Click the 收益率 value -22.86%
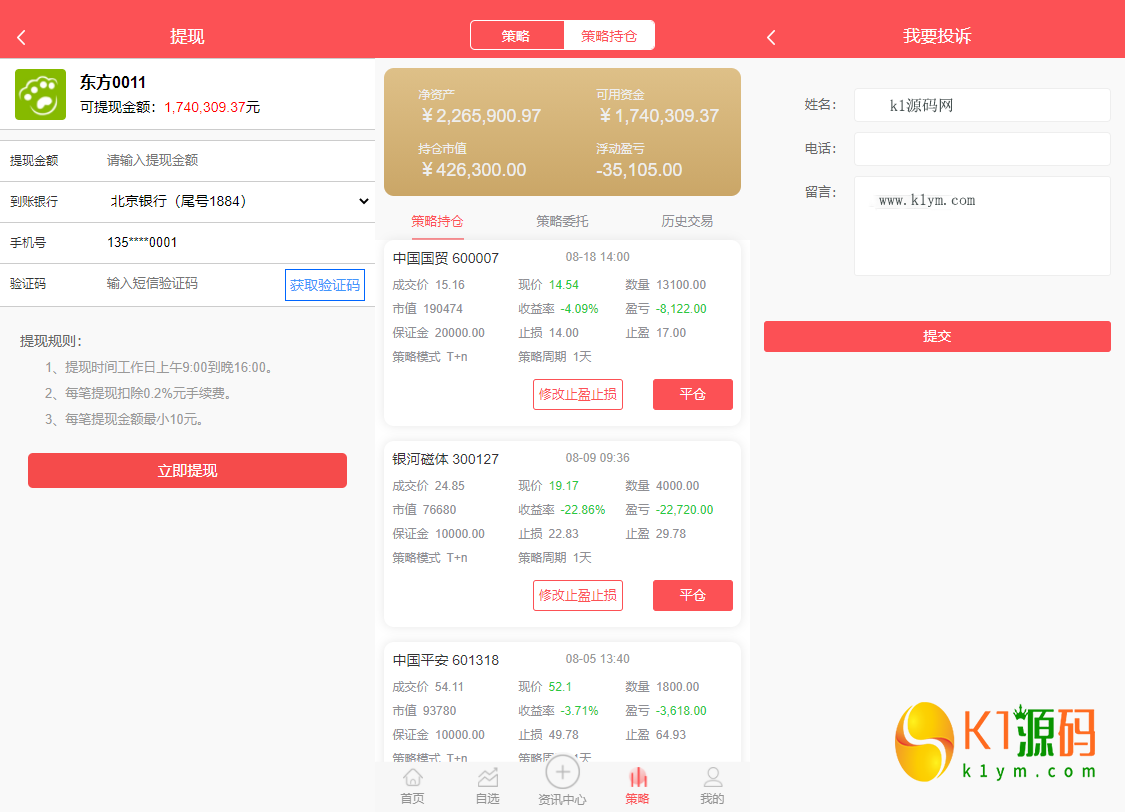1125x812 pixels. click(583, 510)
